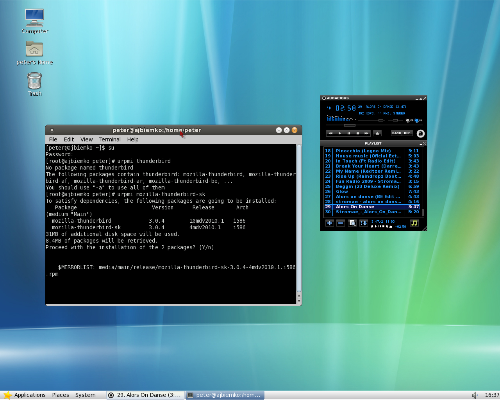Toggle the shuffle button in player

coord(396,133)
